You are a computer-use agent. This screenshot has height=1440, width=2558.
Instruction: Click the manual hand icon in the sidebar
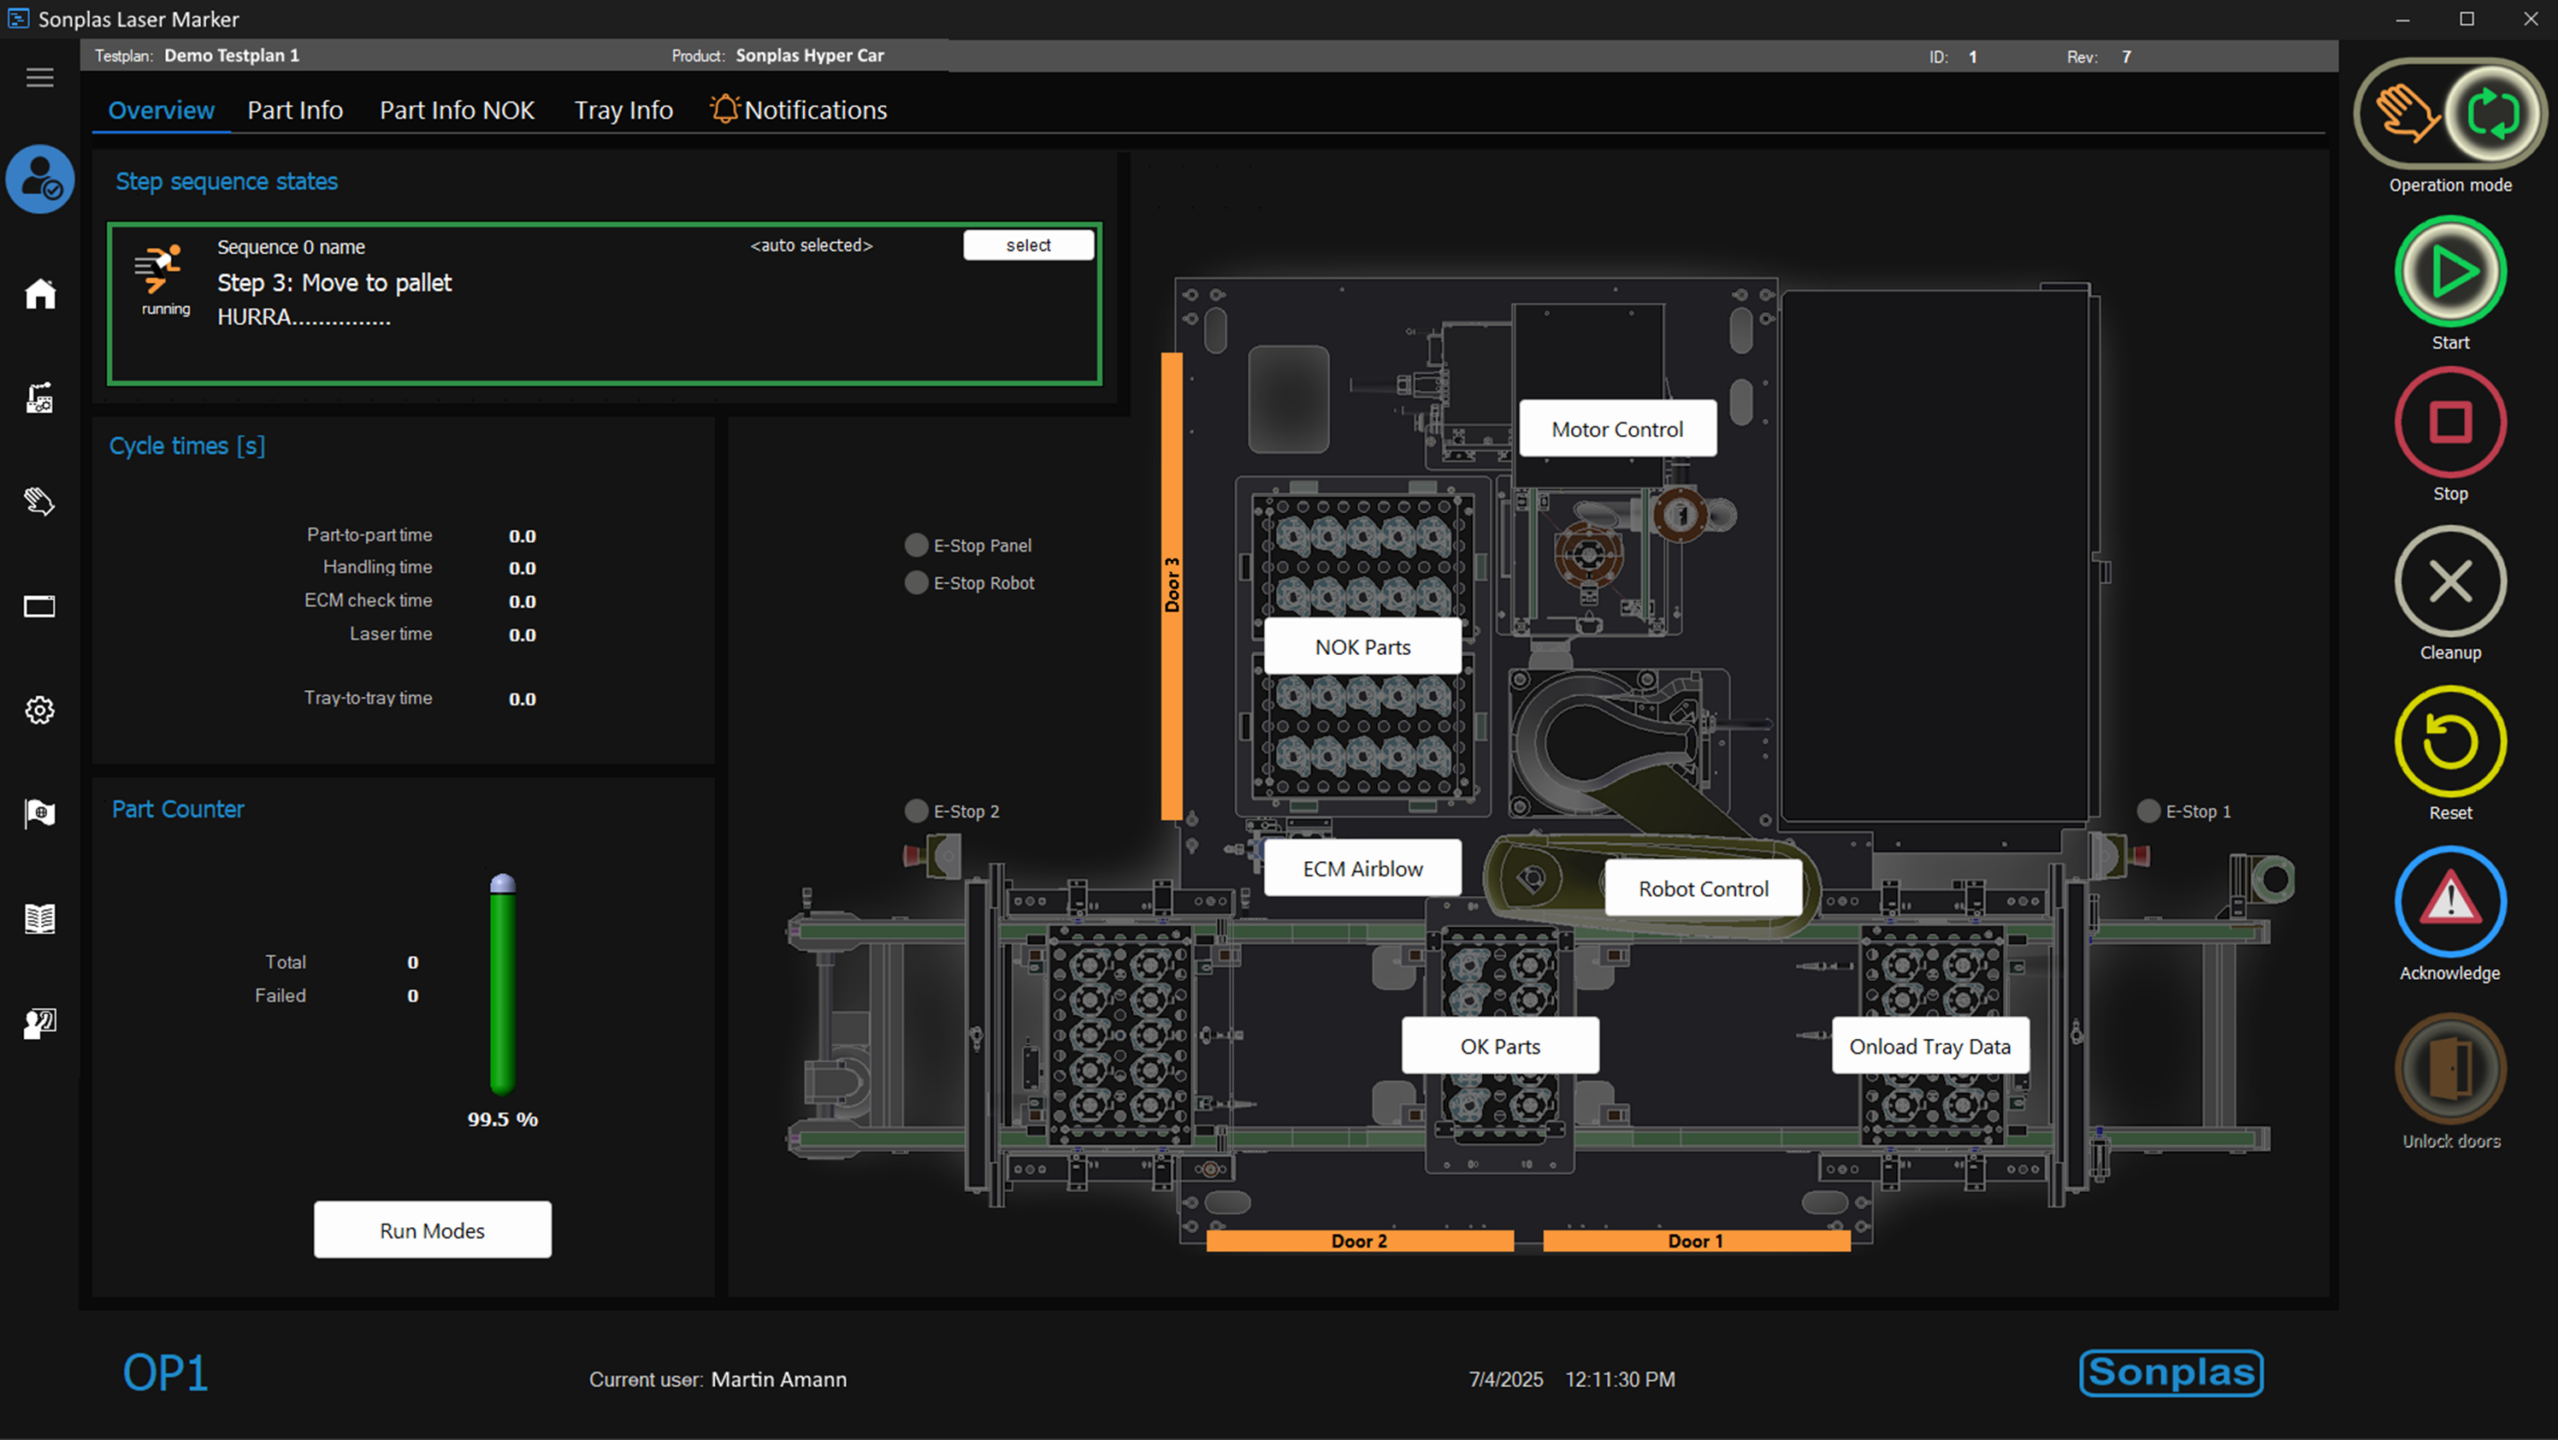pyautogui.click(x=40, y=501)
